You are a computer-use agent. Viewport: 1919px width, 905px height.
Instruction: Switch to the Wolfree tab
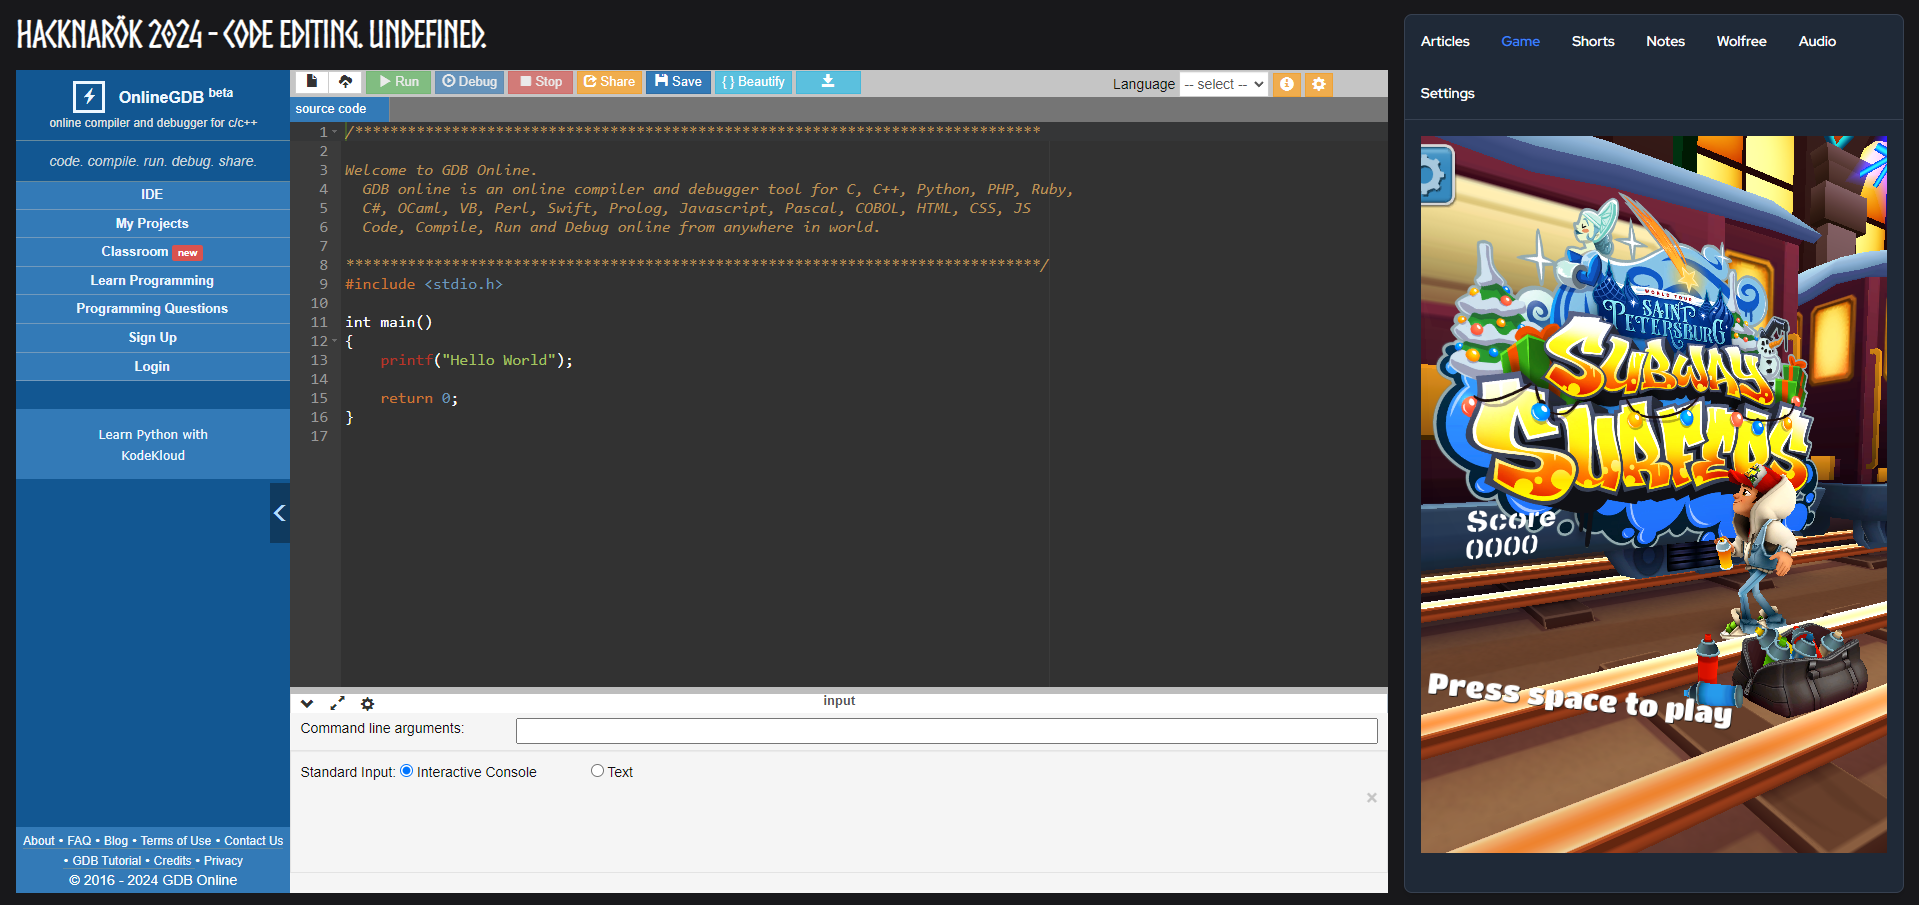1741,41
